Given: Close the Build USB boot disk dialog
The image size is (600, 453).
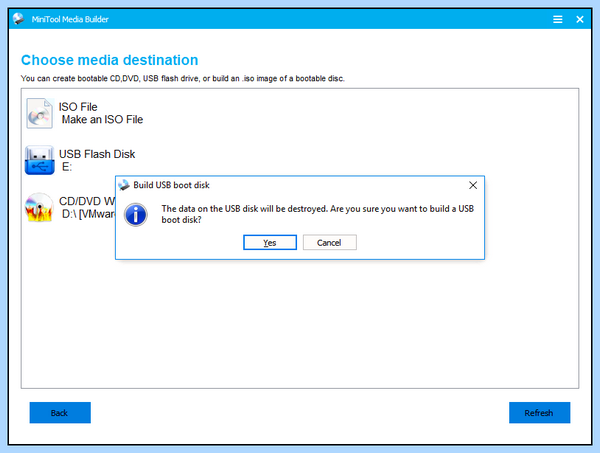Looking at the screenshot, I should tap(473, 185).
